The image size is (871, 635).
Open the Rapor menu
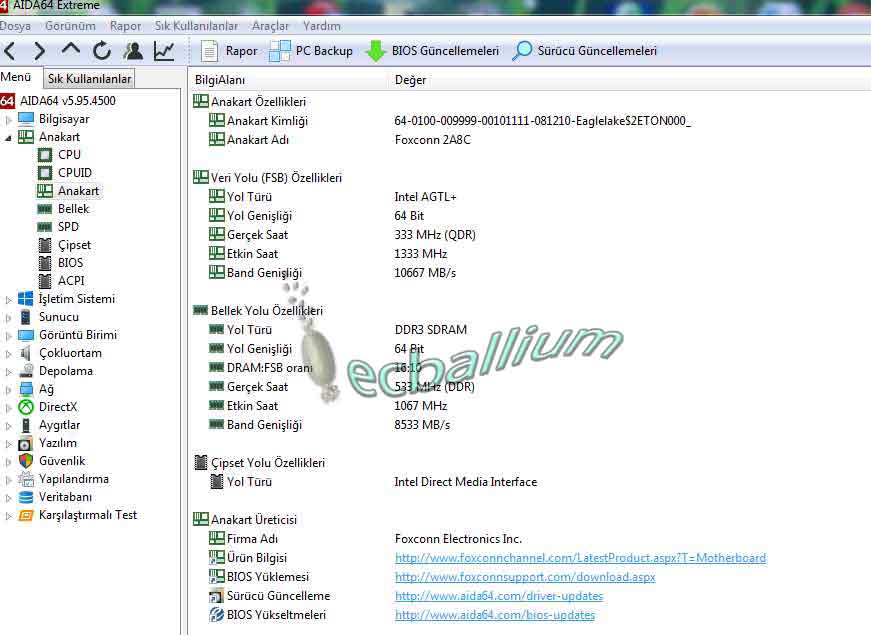[x=125, y=26]
